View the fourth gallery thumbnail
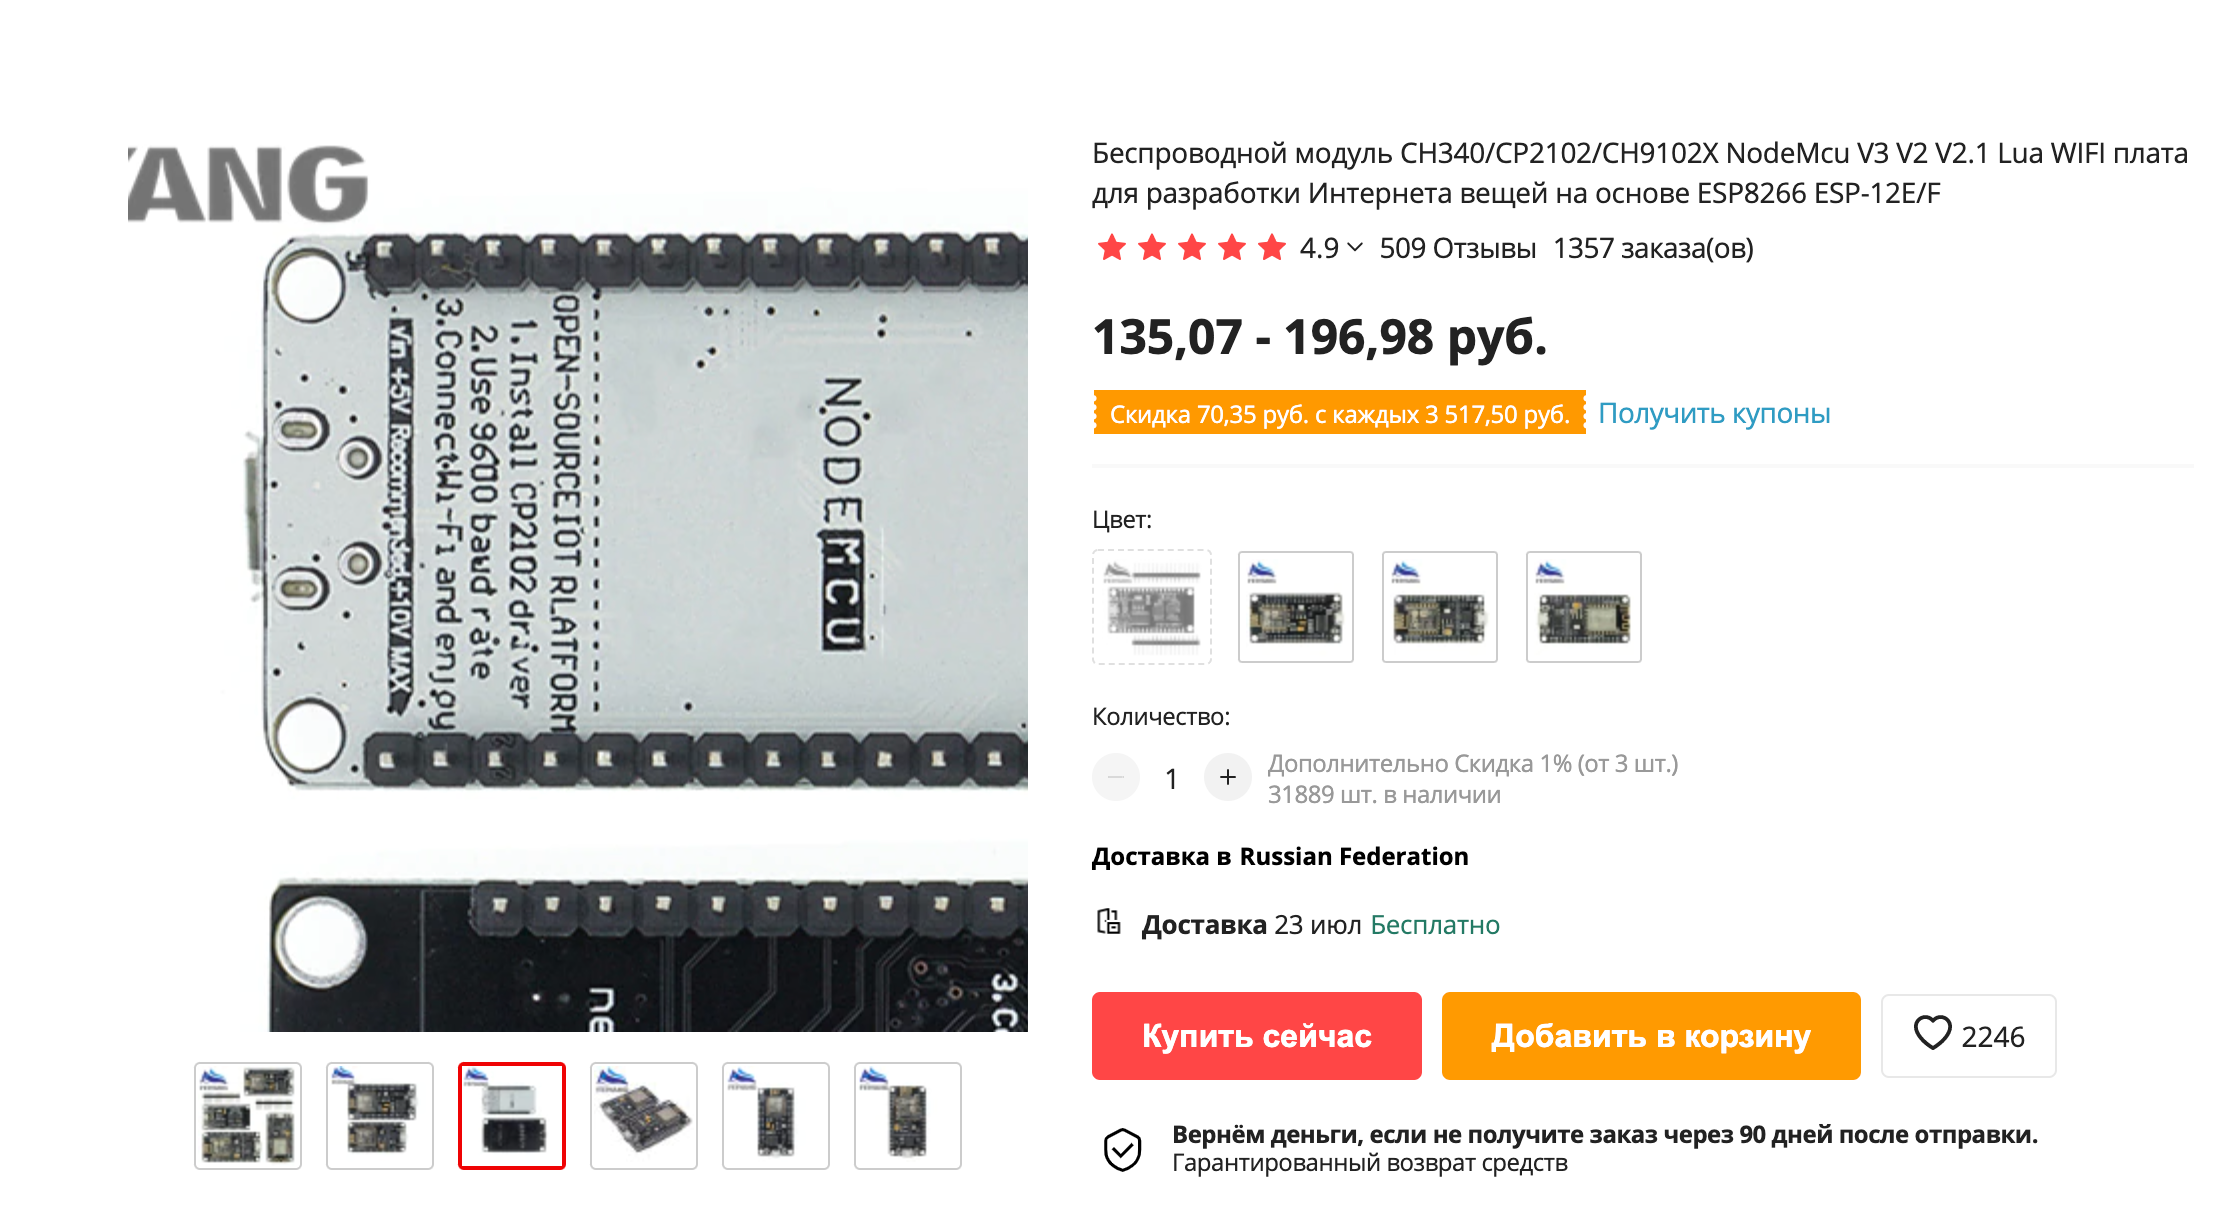2224x1220 pixels. coord(644,1116)
